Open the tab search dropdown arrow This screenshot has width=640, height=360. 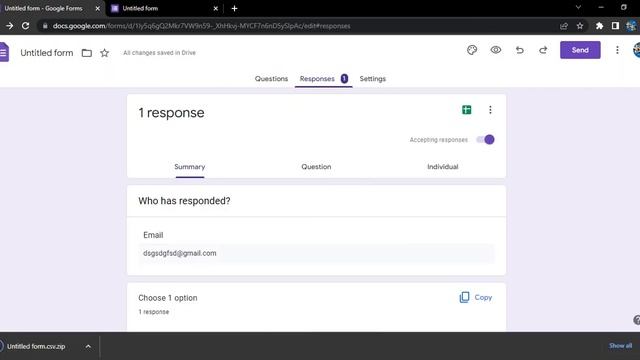point(578,7)
